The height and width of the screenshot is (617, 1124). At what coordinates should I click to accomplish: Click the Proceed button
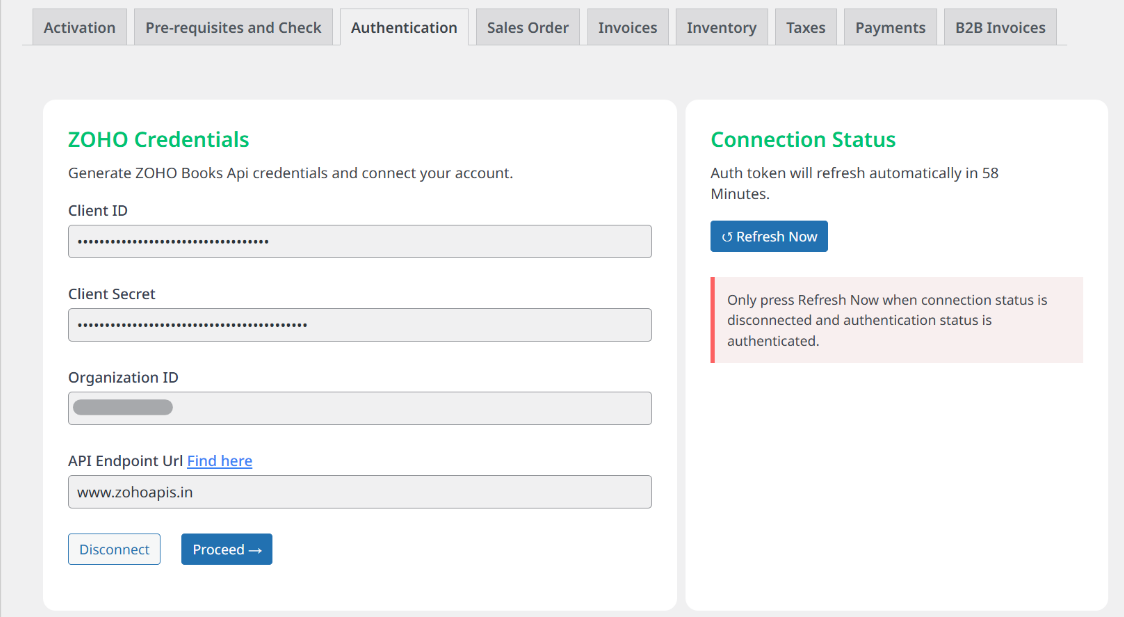(226, 549)
